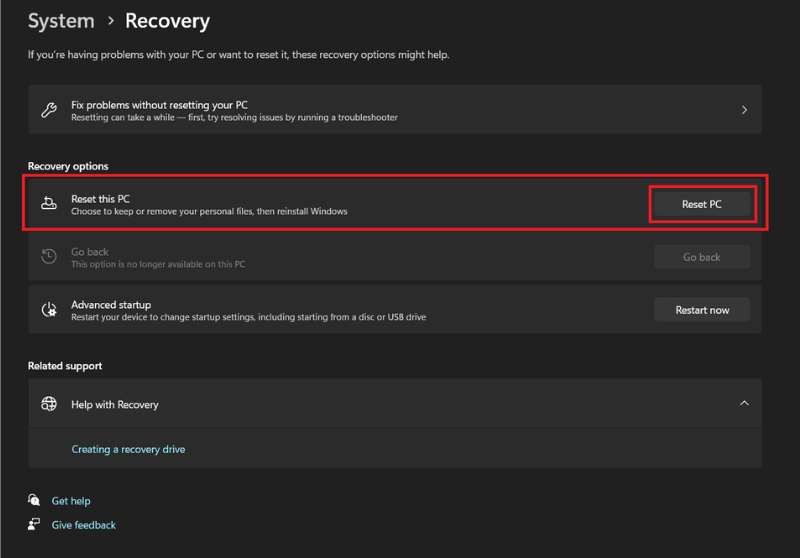Viewport: 800px width, 558px height.
Task: Click the Go back history clock icon
Action: pyautogui.click(x=49, y=257)
